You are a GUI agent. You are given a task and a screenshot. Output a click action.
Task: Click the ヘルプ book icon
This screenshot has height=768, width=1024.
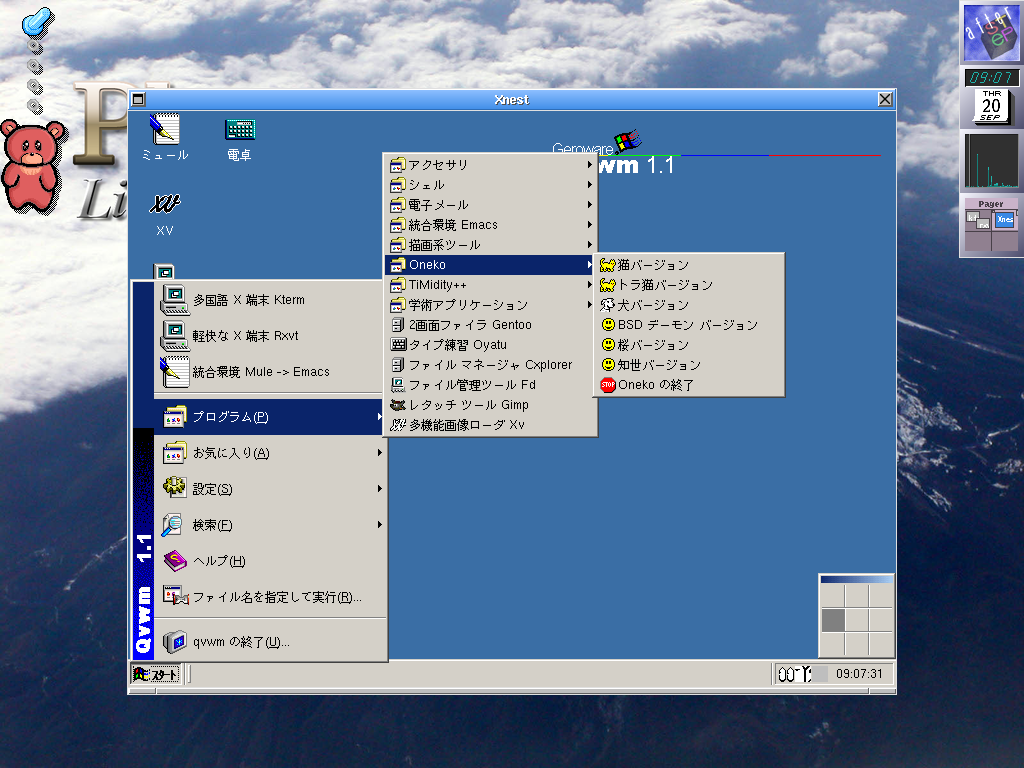[x=174, y=560]
